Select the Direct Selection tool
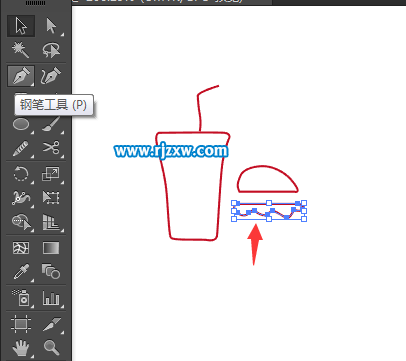Viewport: 406px width, 361px height. 51,26
